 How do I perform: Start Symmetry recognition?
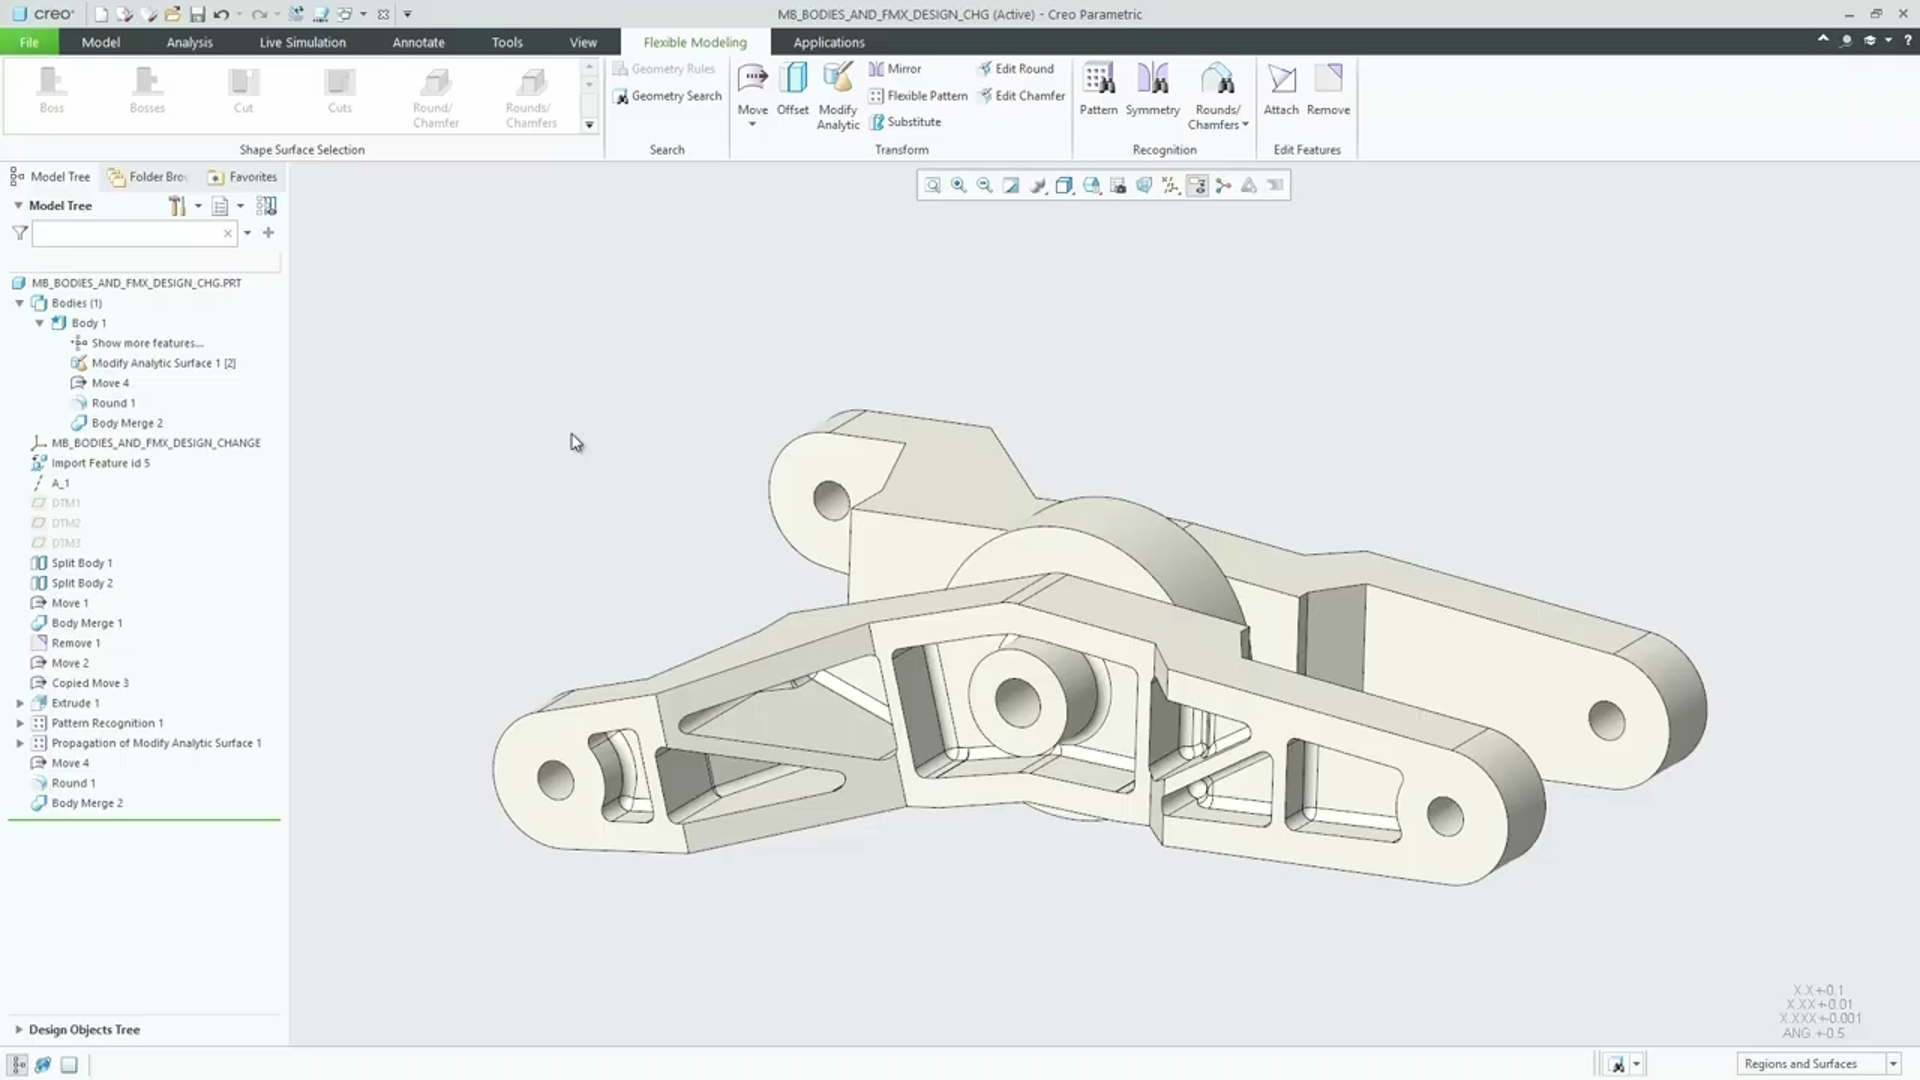tap(1153, 89)
